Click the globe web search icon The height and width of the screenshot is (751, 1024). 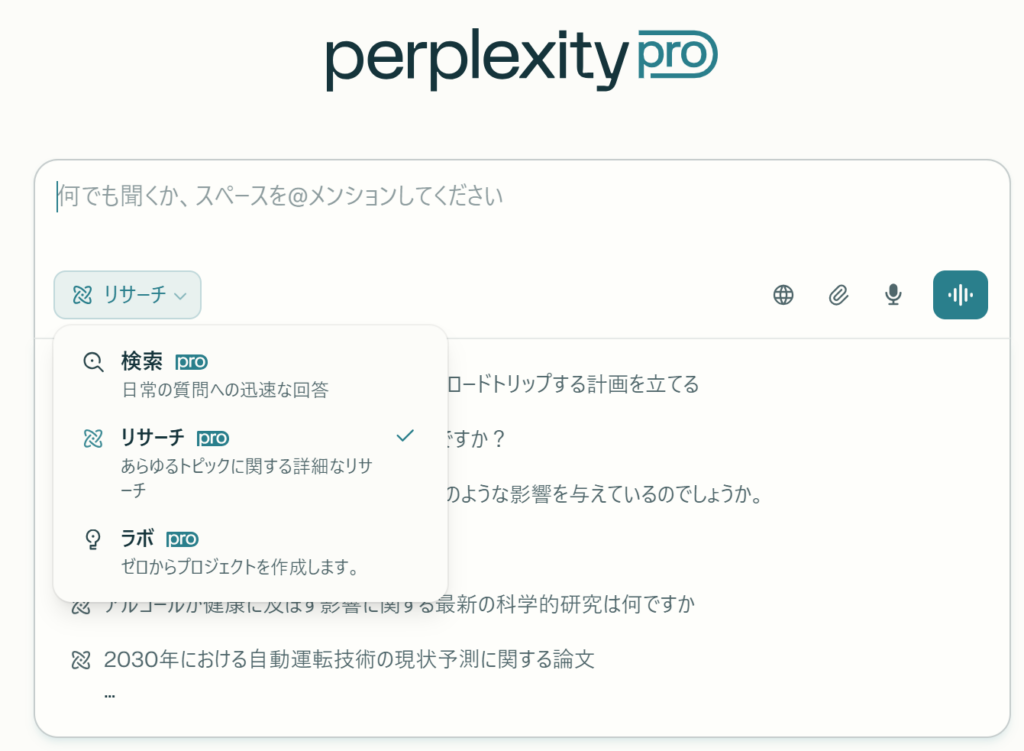[784, 295]
